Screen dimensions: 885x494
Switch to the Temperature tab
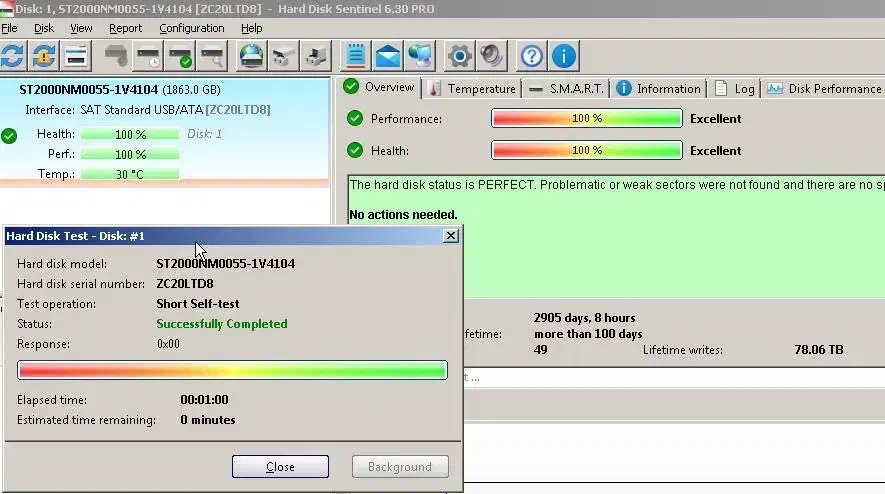click(x=472, y=88)
